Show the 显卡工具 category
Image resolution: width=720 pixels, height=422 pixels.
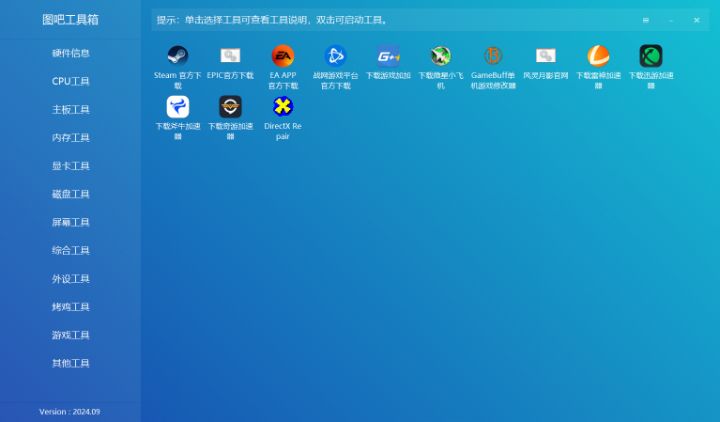tap(70, 166)
